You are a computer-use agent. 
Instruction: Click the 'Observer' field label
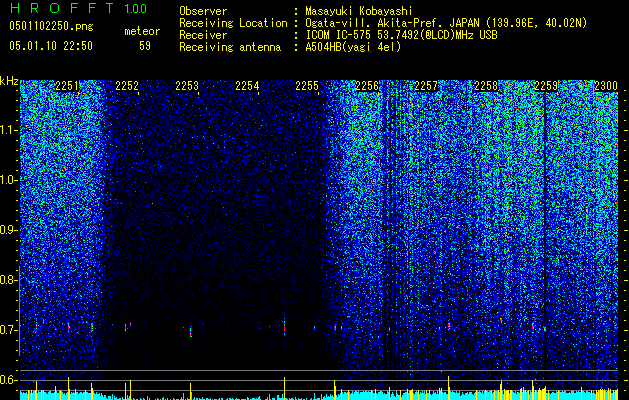[203, 11]
